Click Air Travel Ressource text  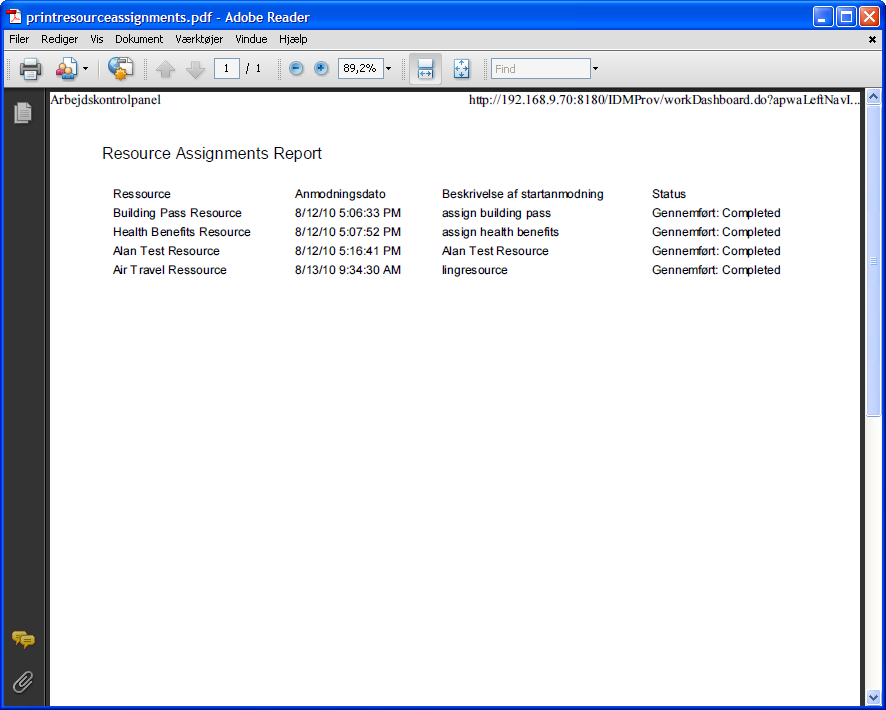170,270
